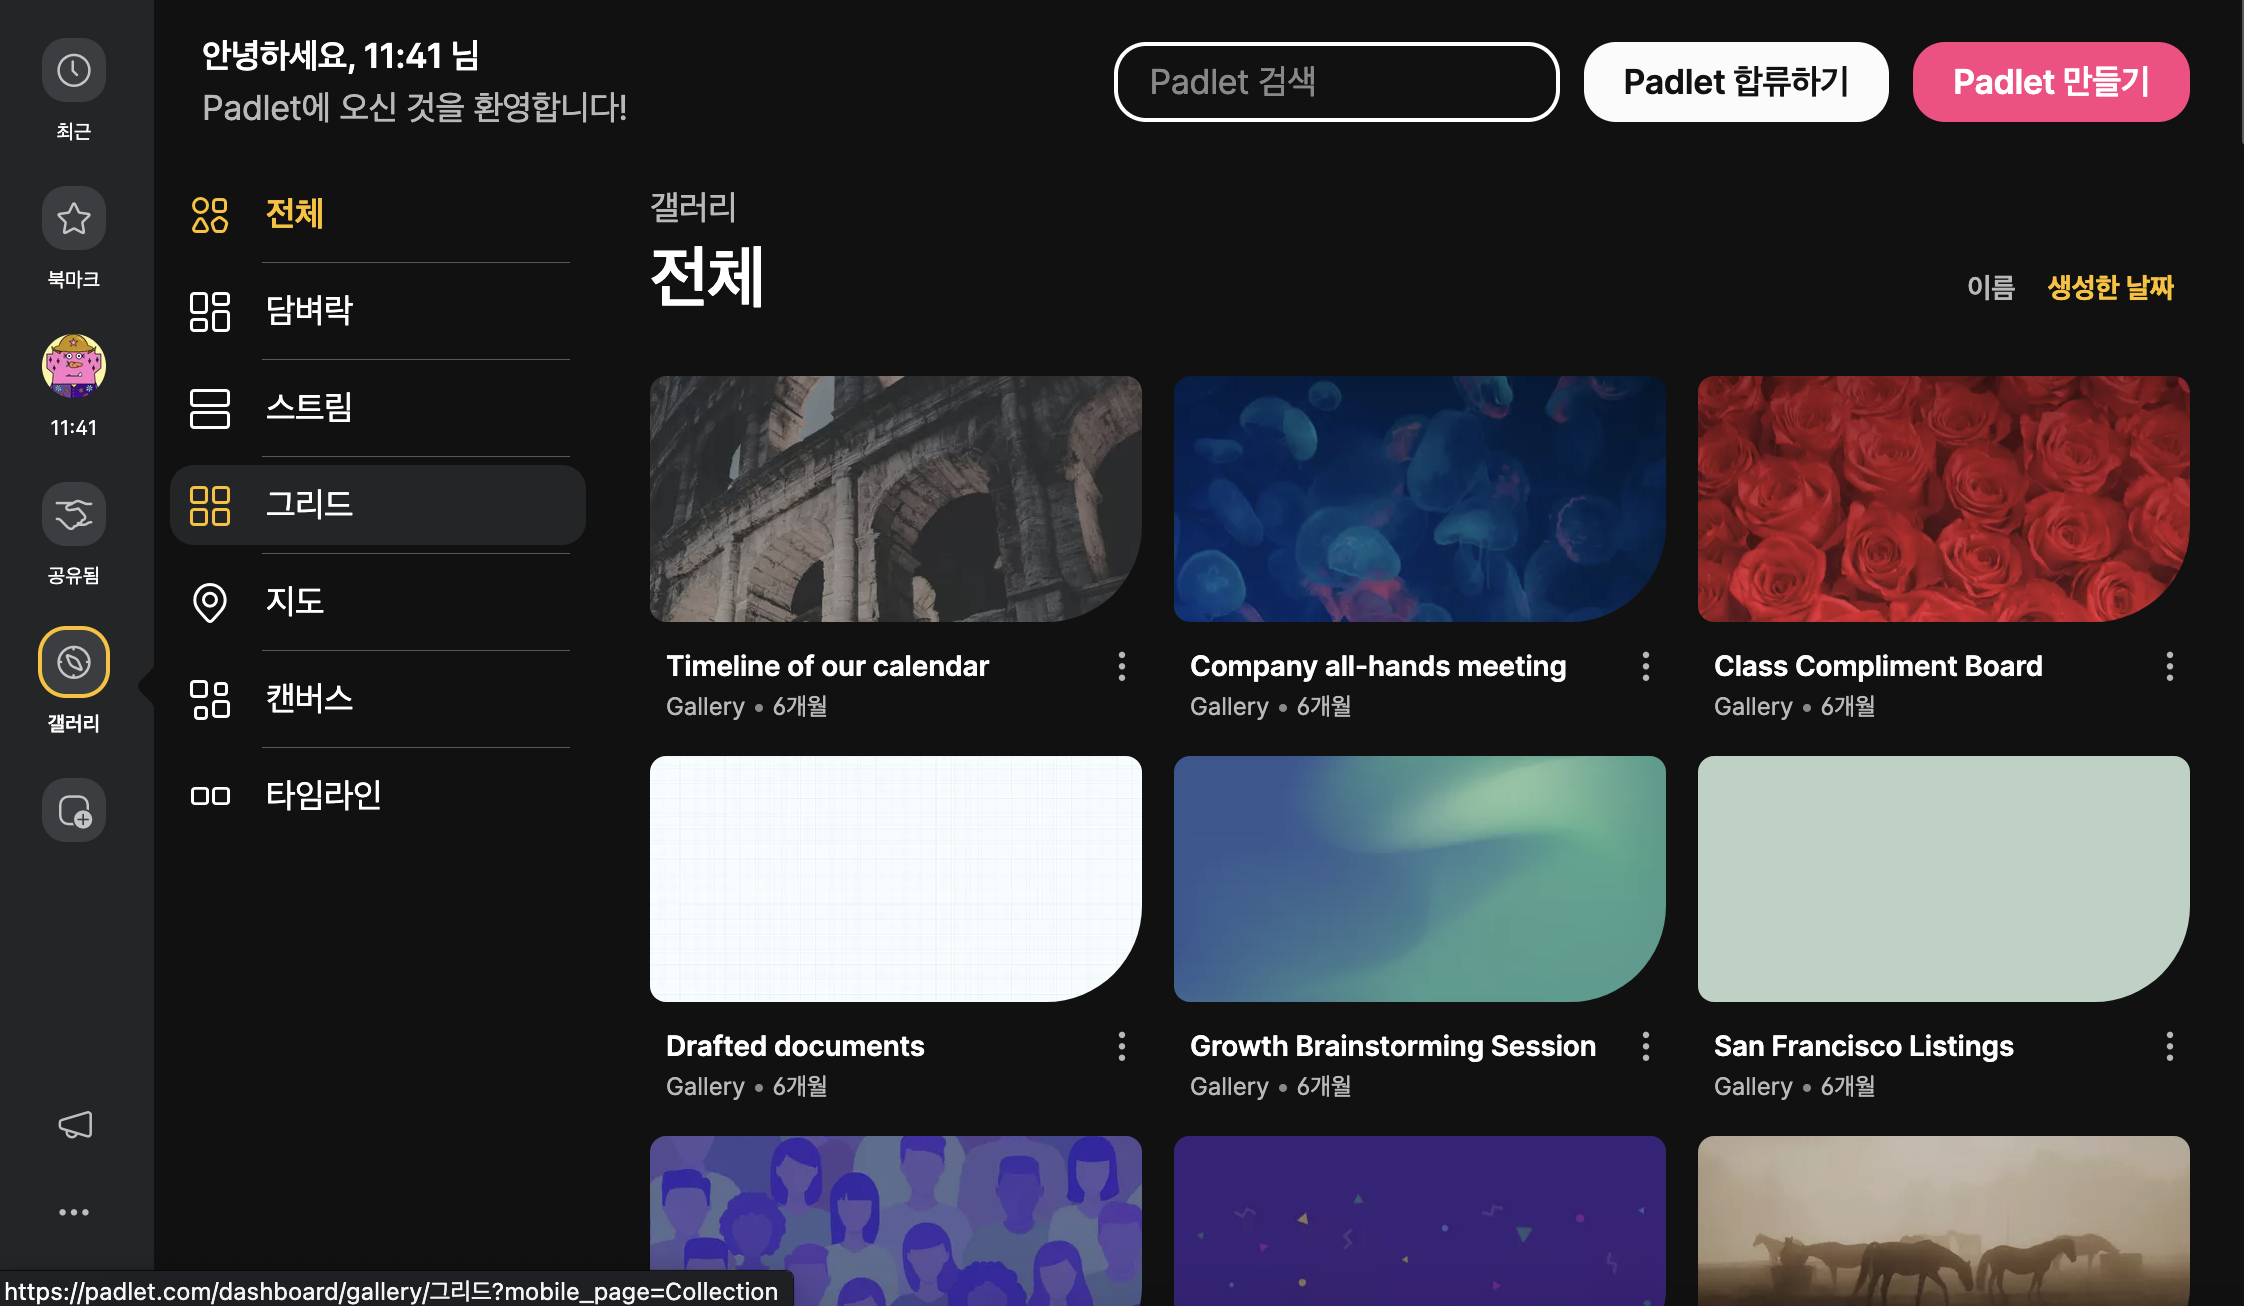
Task: Open the San Francisco Listings title
Action: [x=1864, y=1046]
